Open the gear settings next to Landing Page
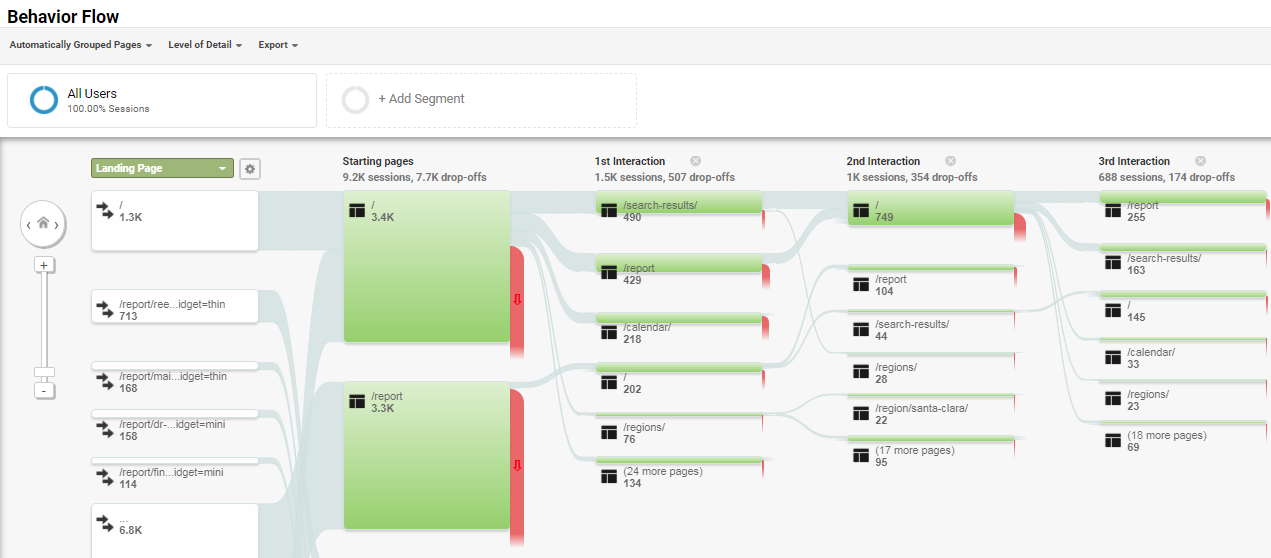The height and width of the screenshot is (558, 1271). 250,169
